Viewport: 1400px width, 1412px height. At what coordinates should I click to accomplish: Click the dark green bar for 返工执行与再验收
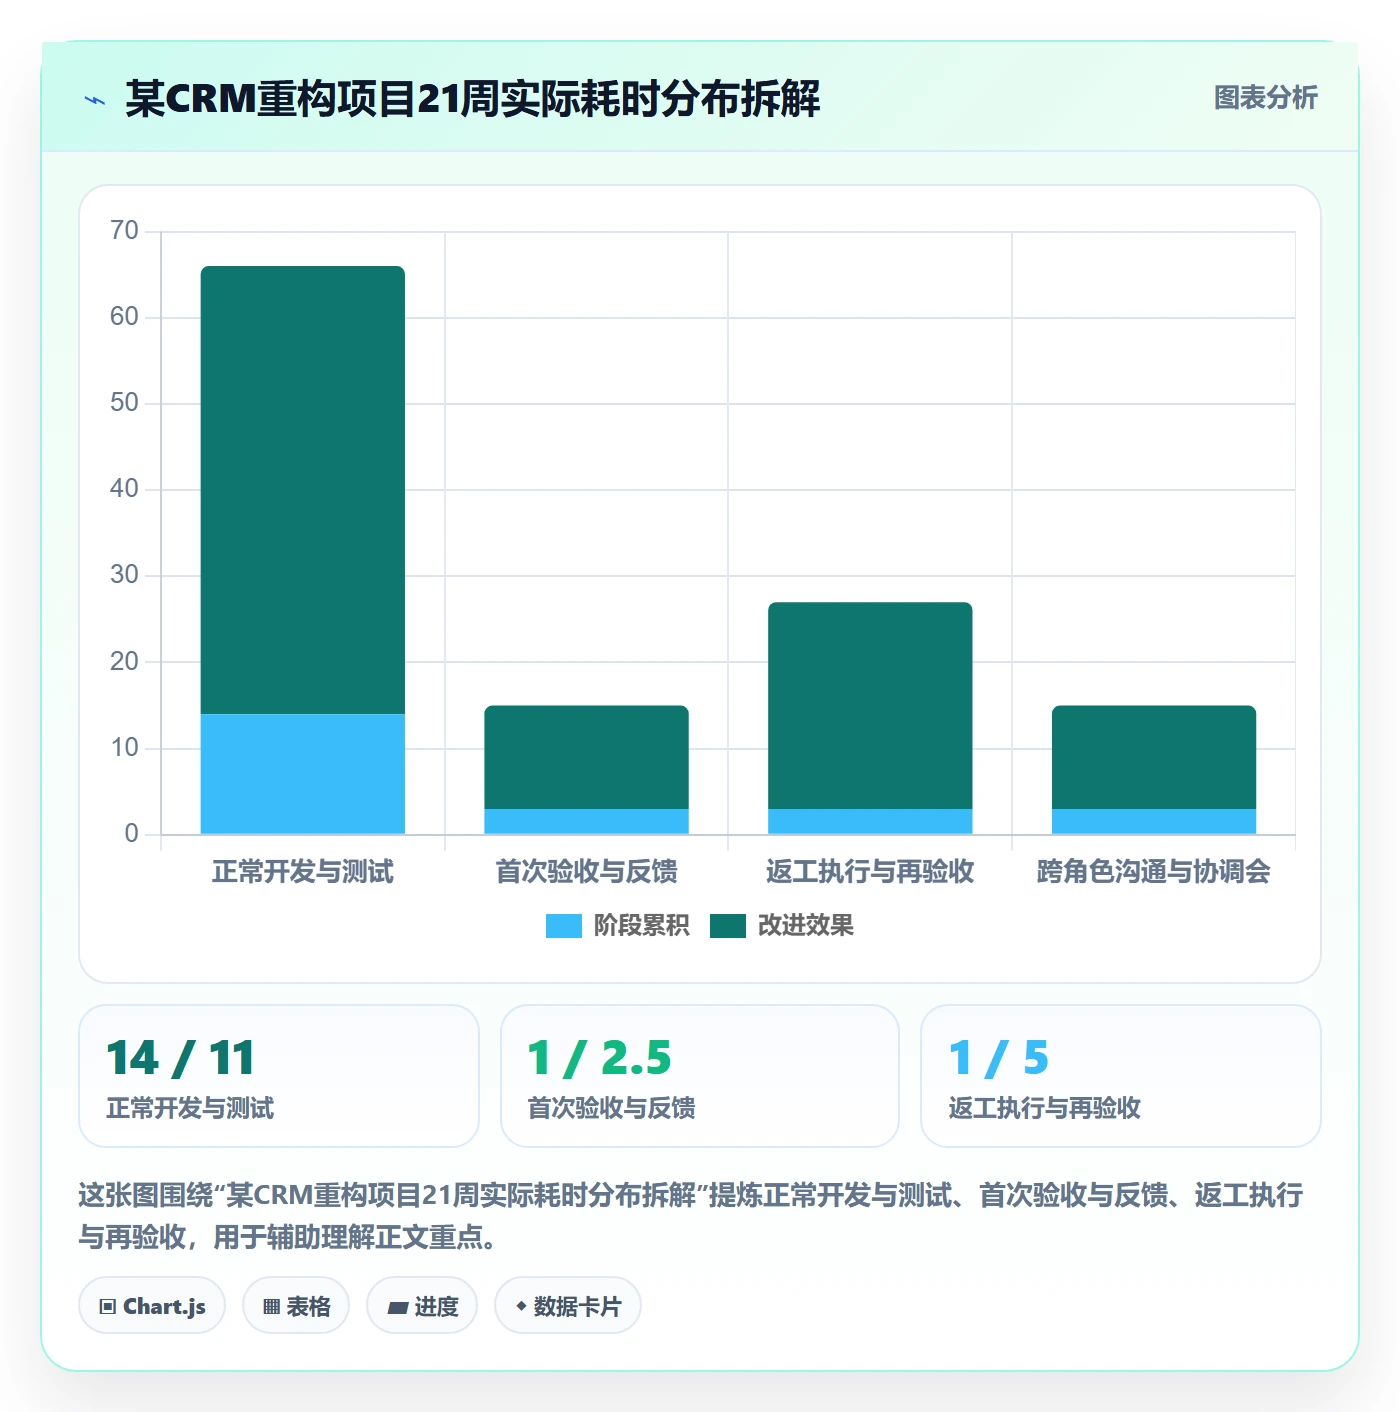[870, 705]
